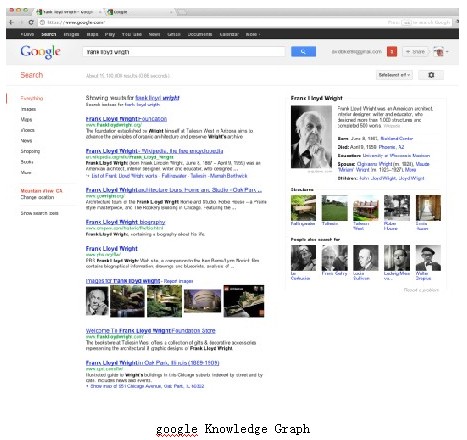467x440 pixels.
Task: Open Frank Lloyd Wright biography result
Action: coord(125,222)
